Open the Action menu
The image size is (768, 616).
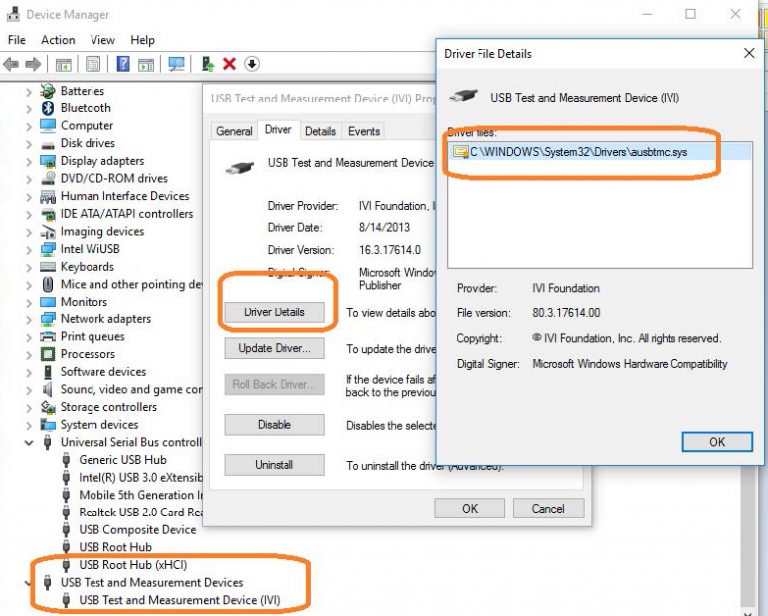58,40
